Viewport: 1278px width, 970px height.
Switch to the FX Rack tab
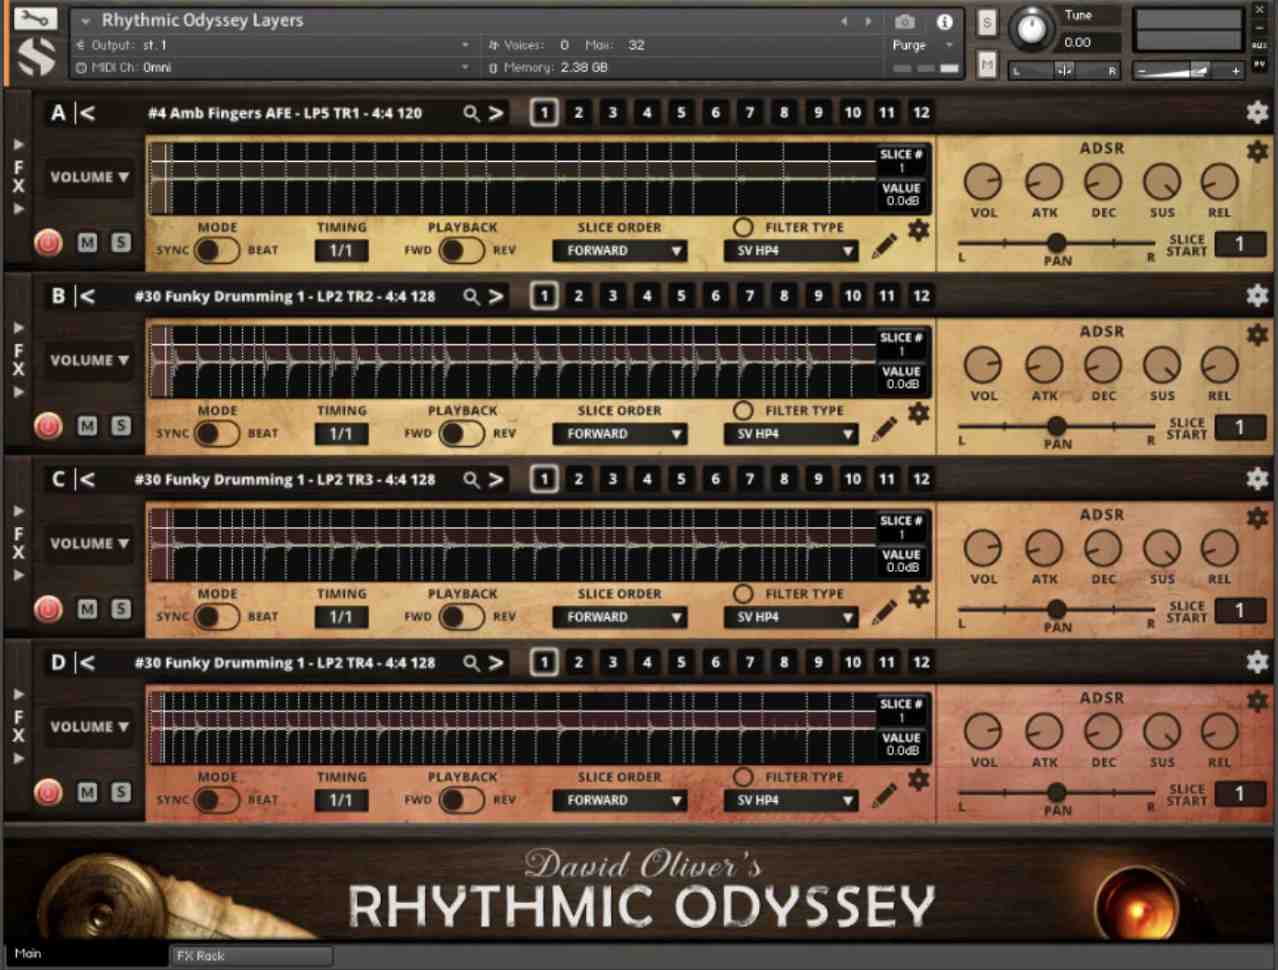(251, 956)
